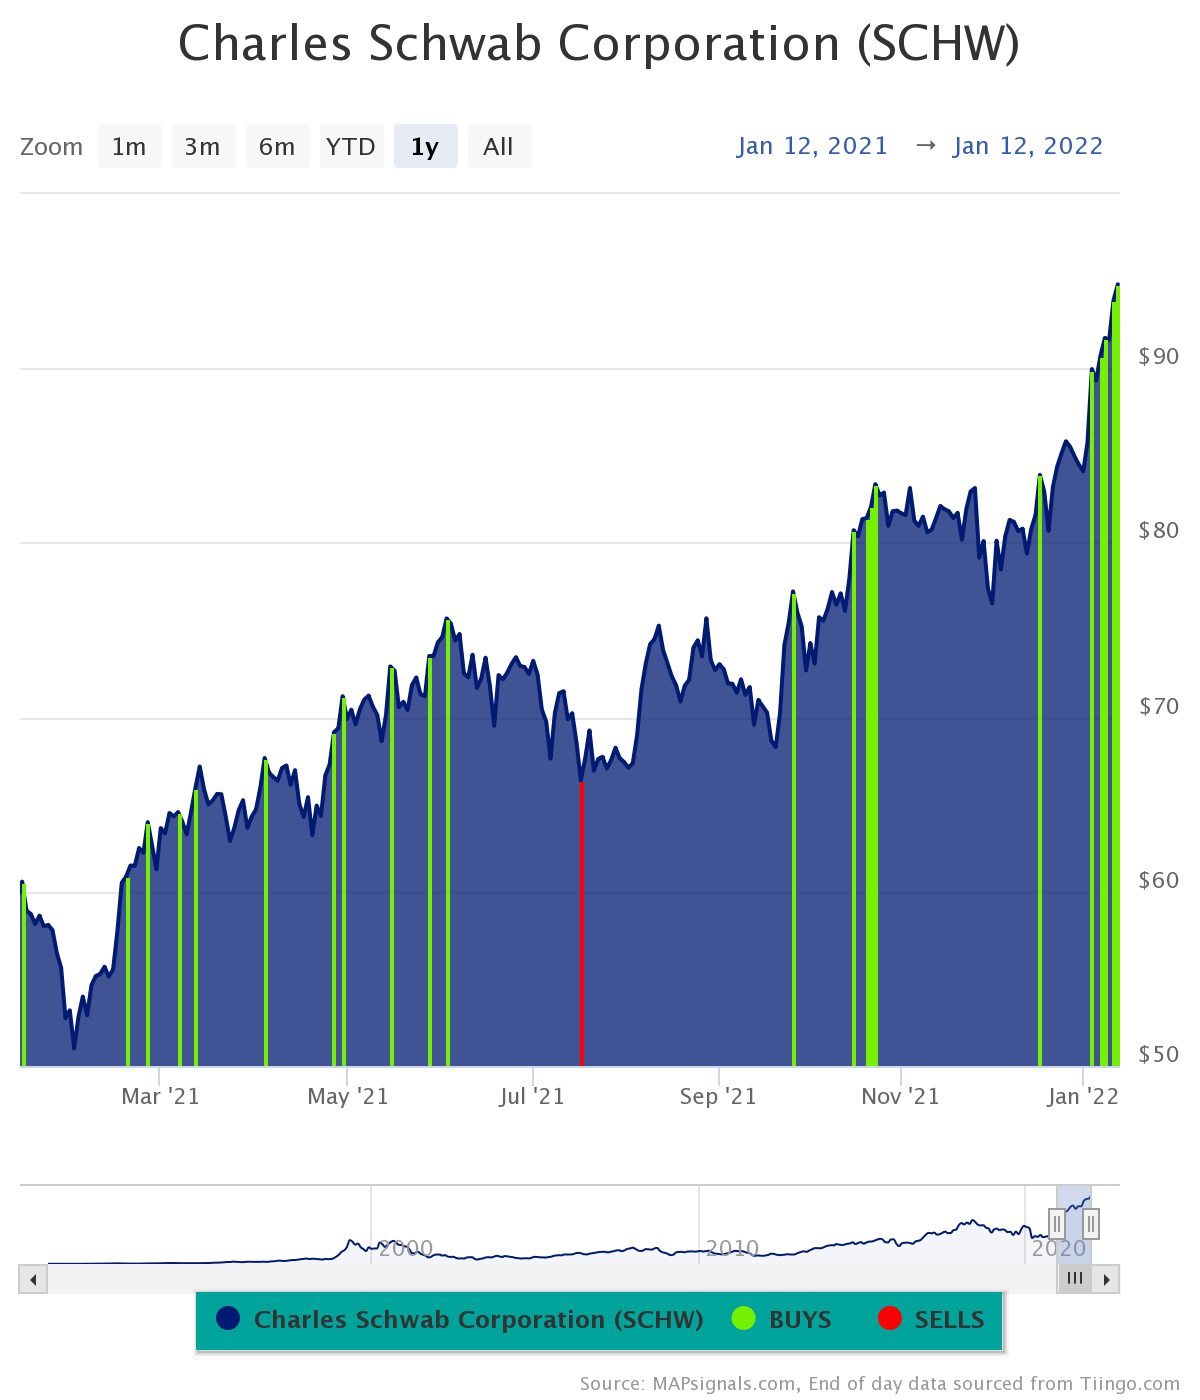Click the Nov '21 axis label
Image resolution: width=1200 pixels, height=1400 pixels.
pos(900,1097)
